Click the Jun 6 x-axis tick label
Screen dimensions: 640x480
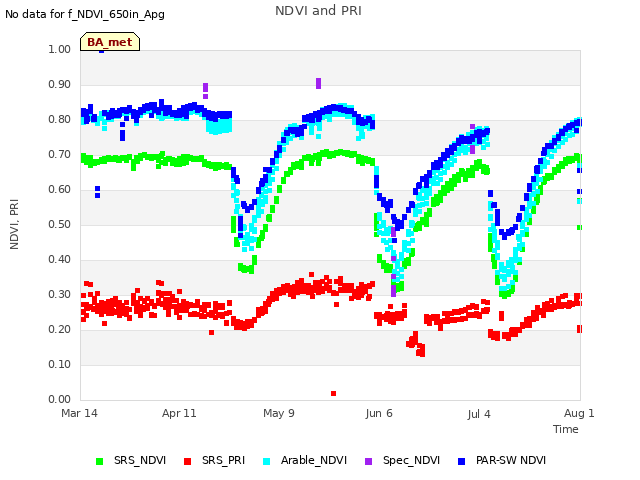(379, 413)
